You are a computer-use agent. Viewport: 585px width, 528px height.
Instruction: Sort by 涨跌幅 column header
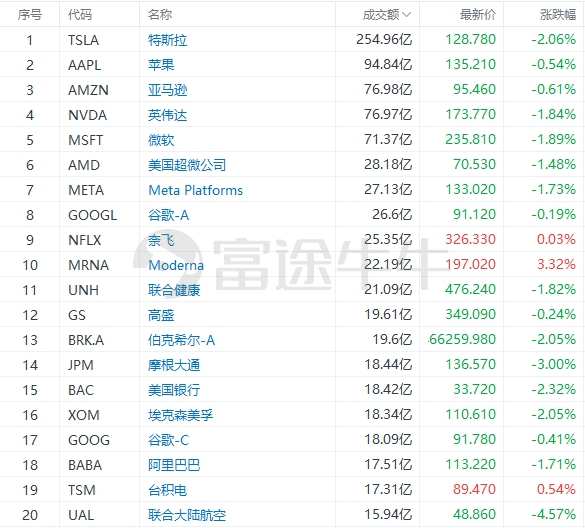(558, 15)
